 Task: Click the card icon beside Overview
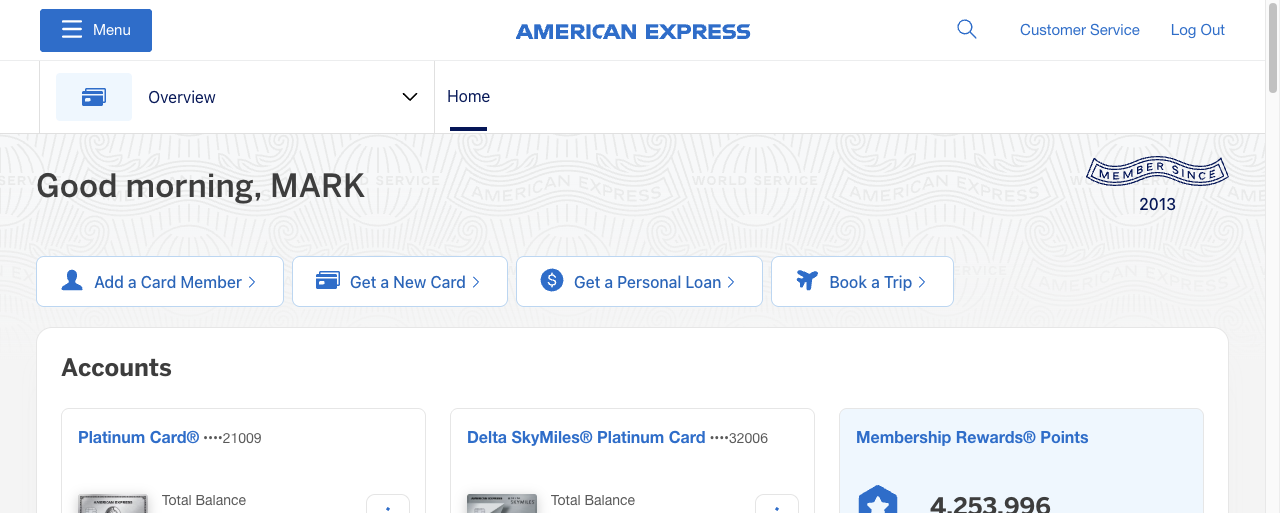tap(94, 97)
